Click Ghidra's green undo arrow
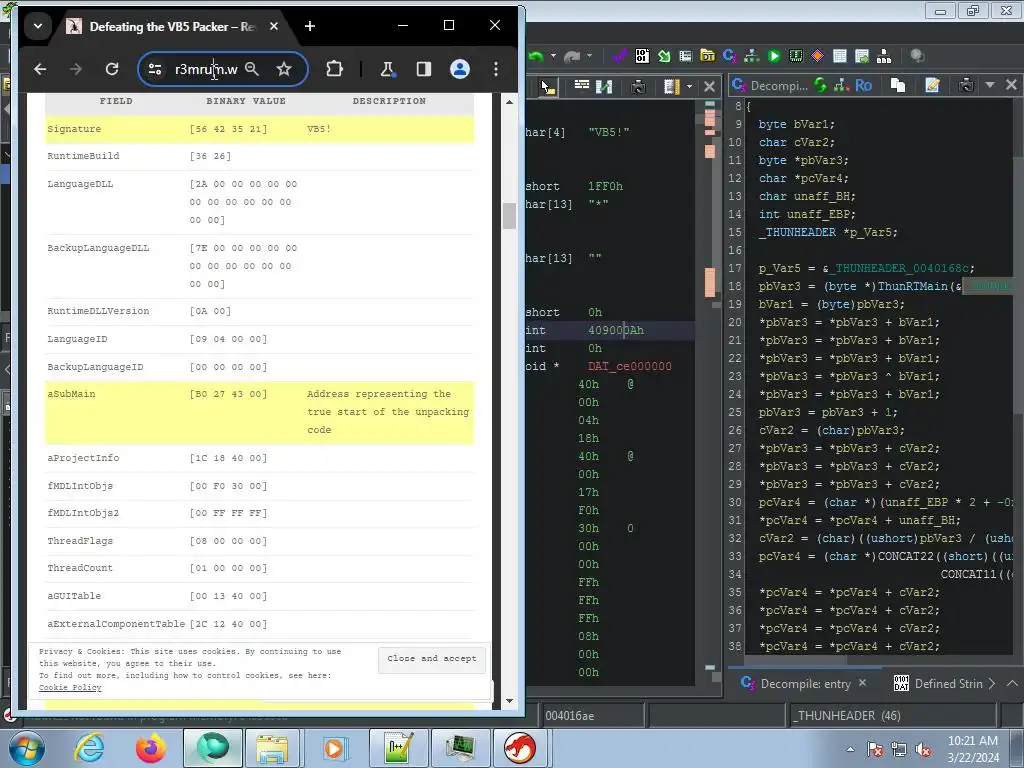The width and height of the screenshot is (1024, 768). [536, 57]
